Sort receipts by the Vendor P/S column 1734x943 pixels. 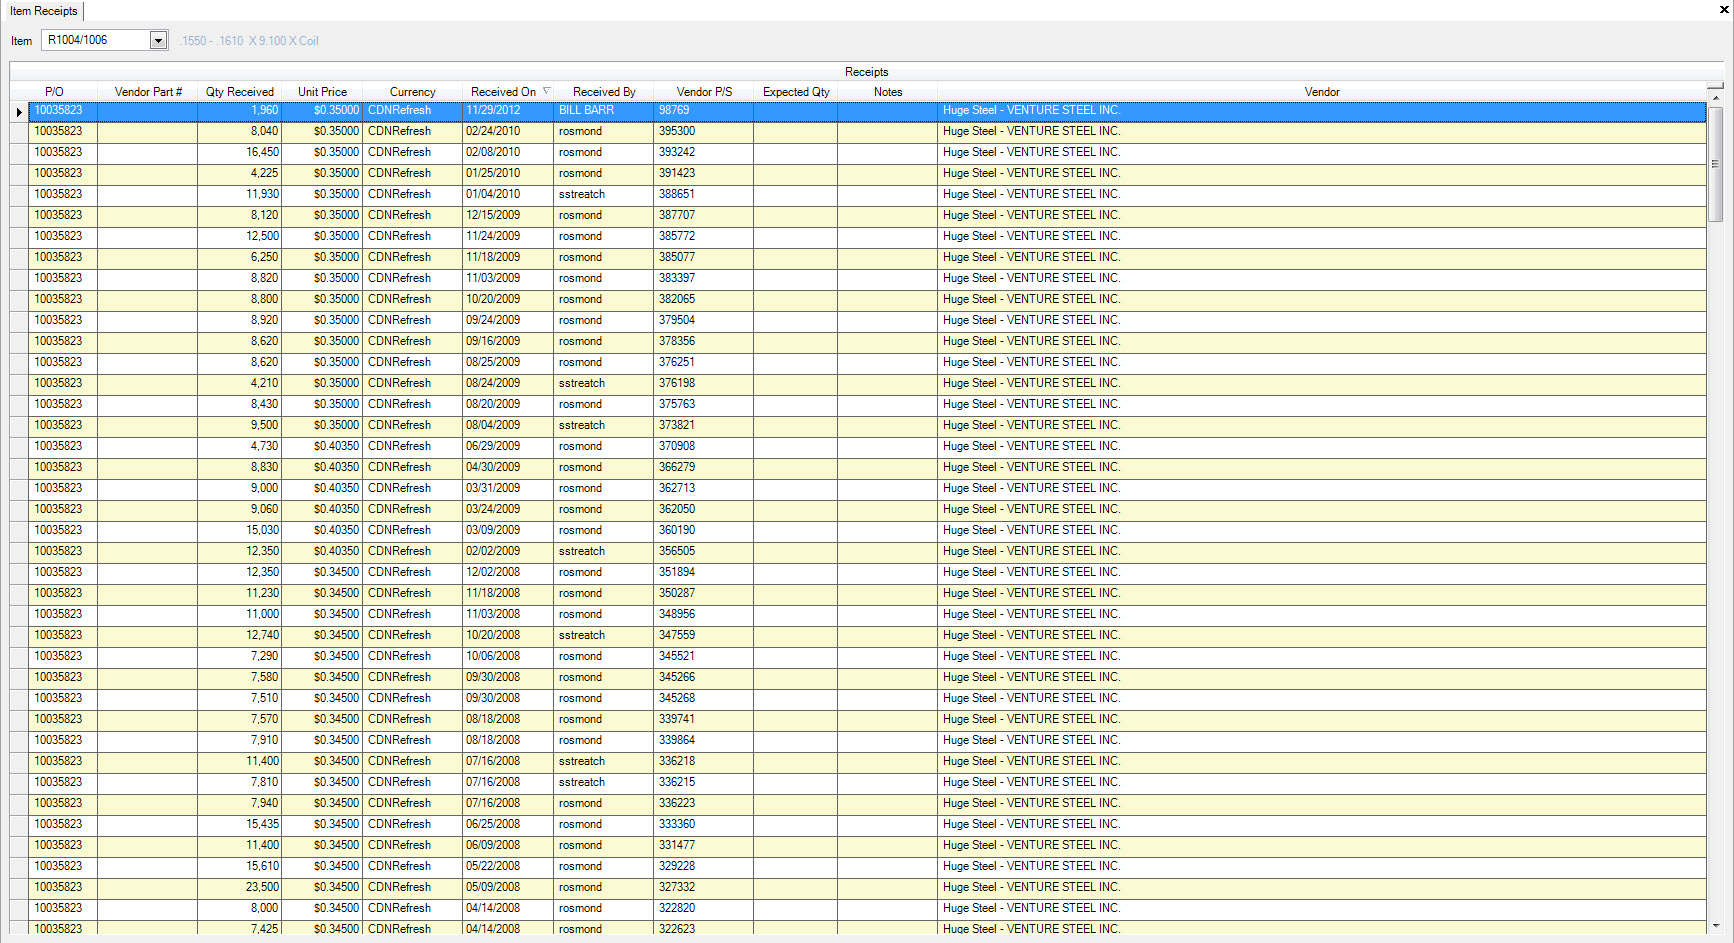pos(704,91)
